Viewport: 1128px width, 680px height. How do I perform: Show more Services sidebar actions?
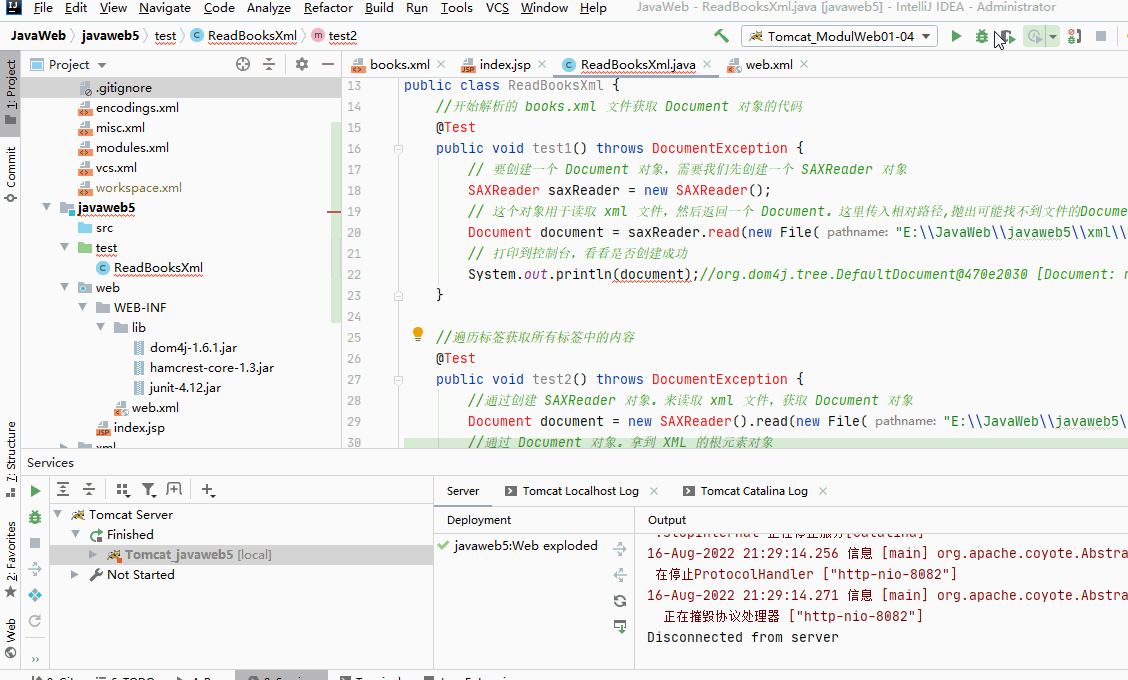(35, 658)
